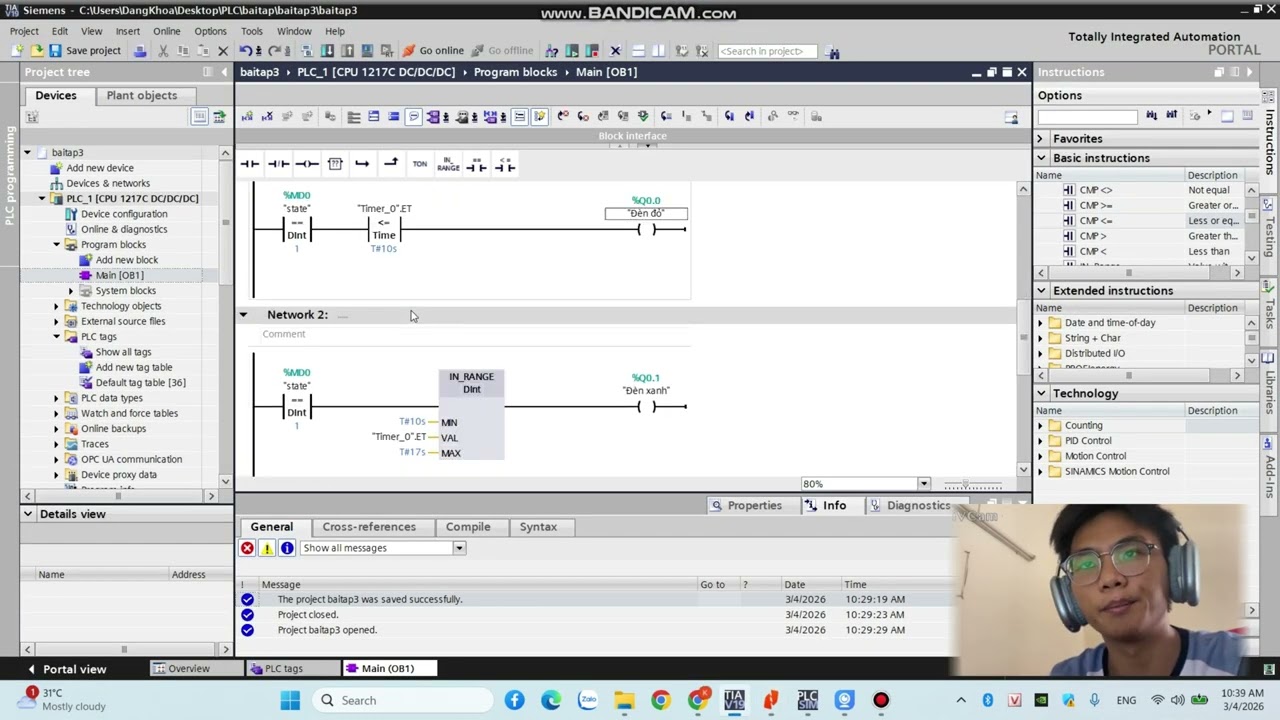Click the Windows Start button

coord(290,700)
